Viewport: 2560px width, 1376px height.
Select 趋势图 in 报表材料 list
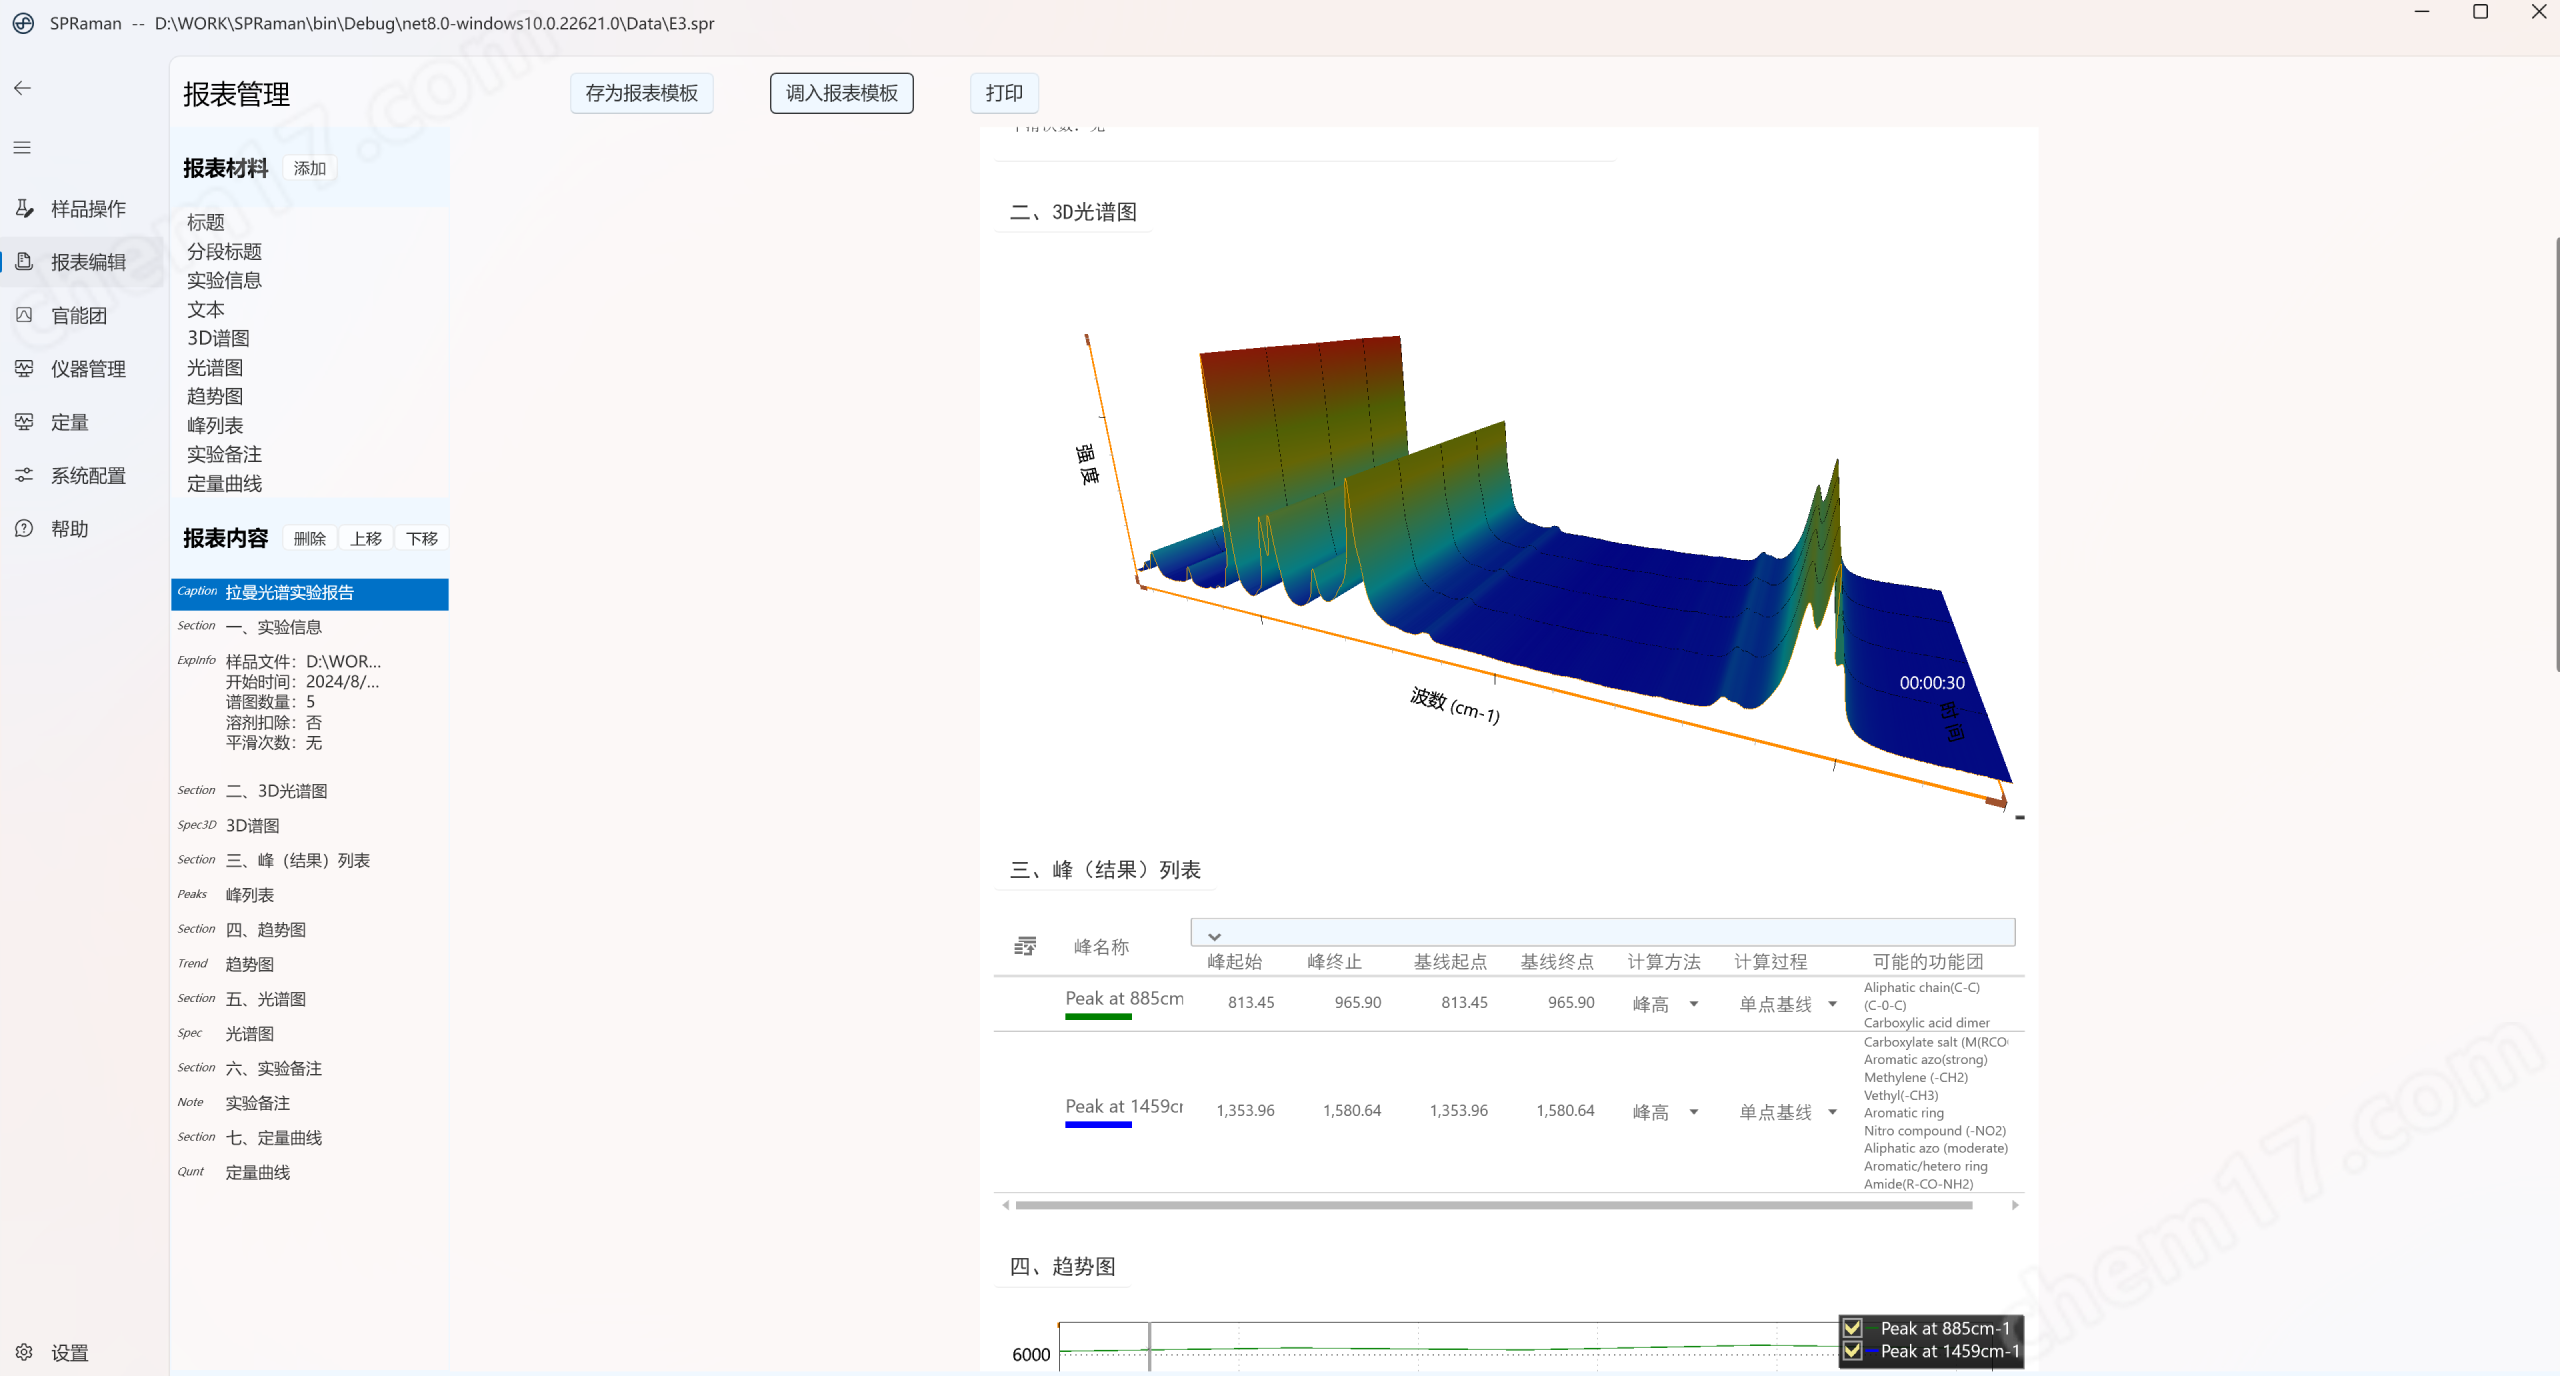(x=215, y=396)
